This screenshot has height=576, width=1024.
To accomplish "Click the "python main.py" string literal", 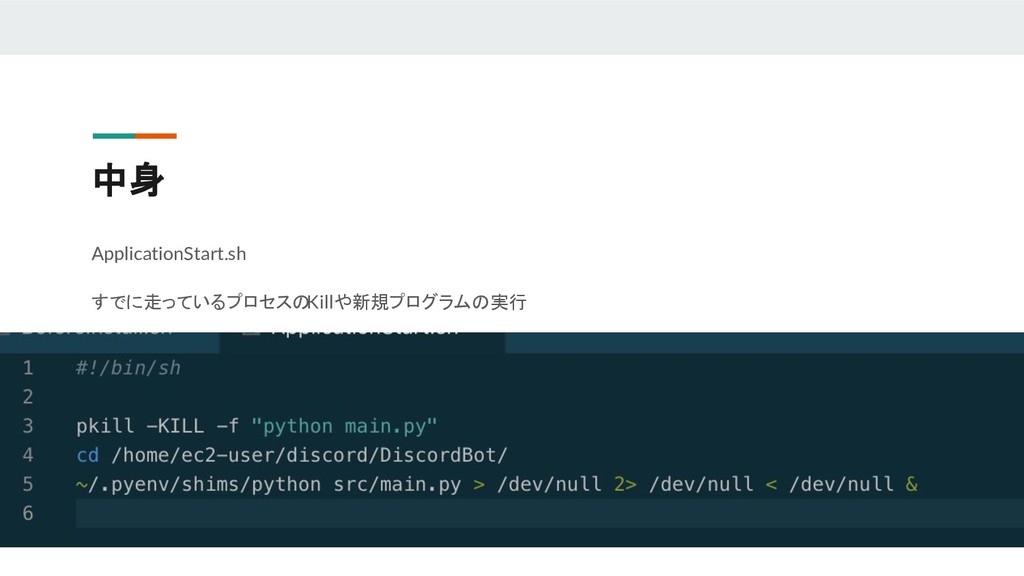I will click(x=344, y=426).
